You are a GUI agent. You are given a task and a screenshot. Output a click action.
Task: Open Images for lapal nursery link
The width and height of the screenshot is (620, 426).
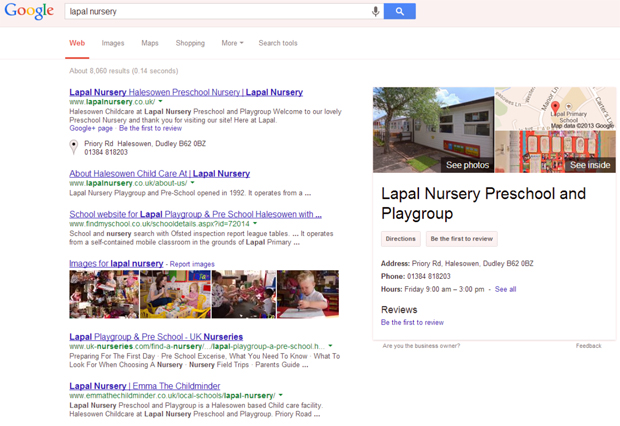[116, 263]
